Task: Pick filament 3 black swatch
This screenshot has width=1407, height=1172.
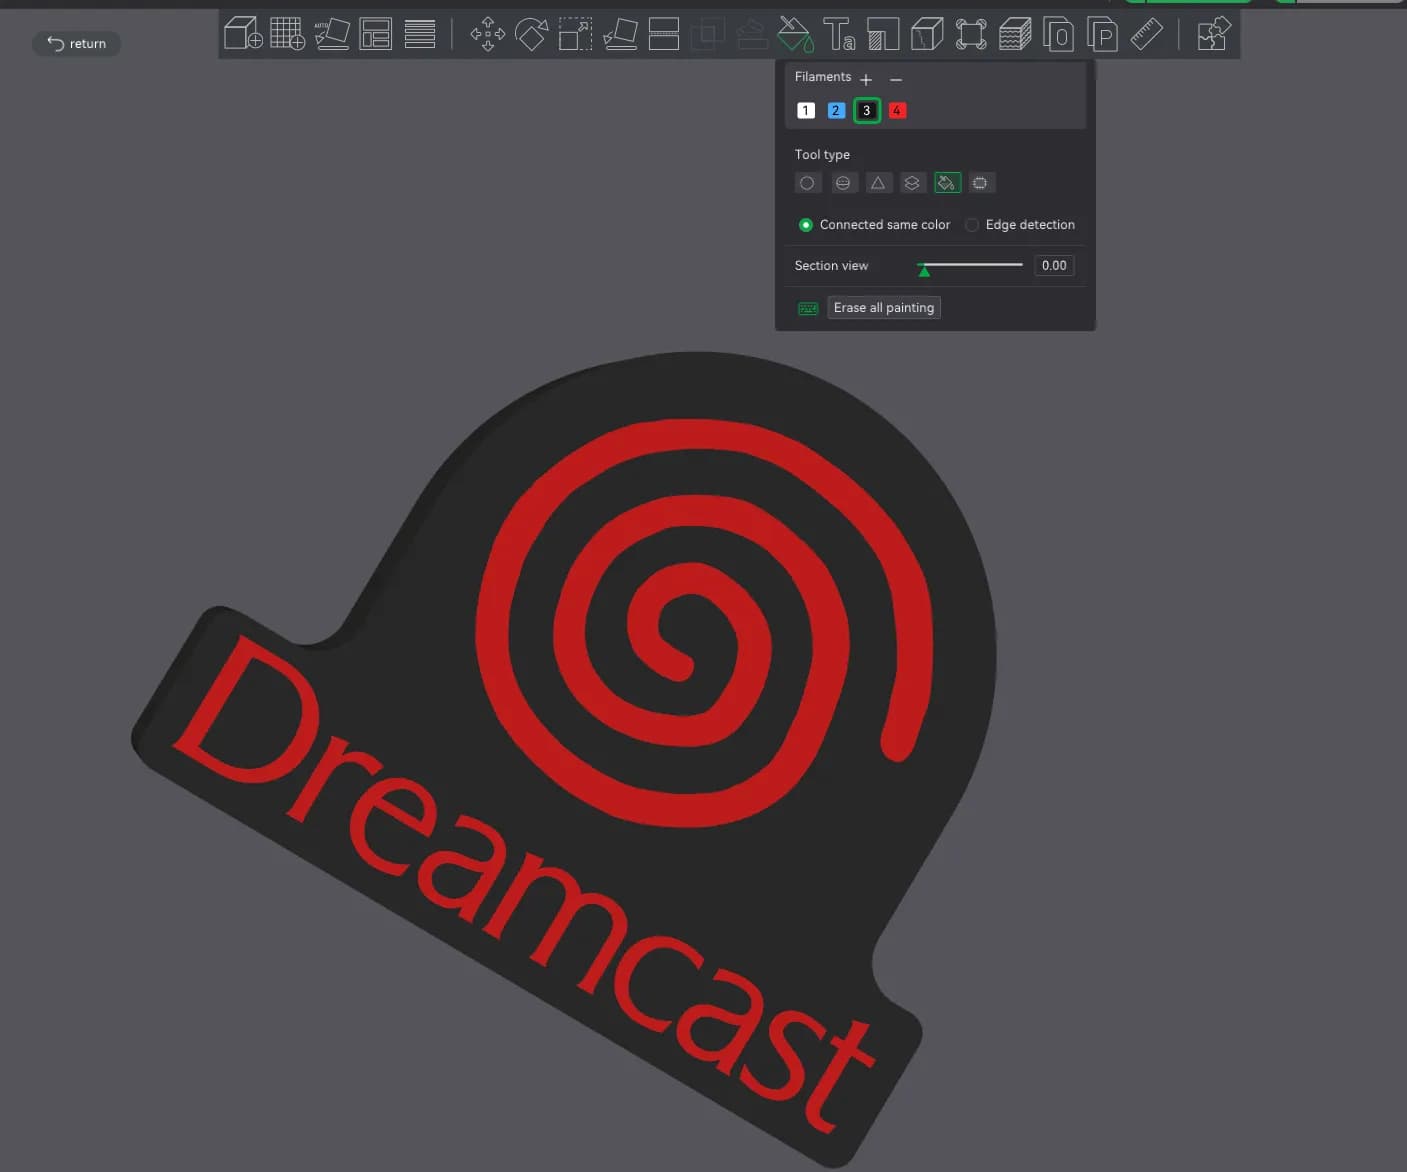Action: click(867, 110)
